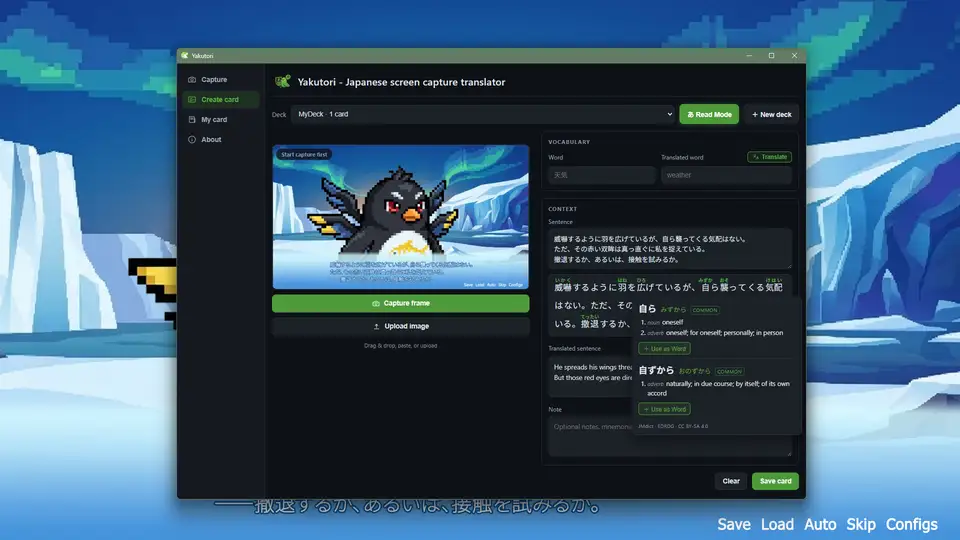Click the camera icon beside Capture
The image size is (960, 540).
(192, 80)
